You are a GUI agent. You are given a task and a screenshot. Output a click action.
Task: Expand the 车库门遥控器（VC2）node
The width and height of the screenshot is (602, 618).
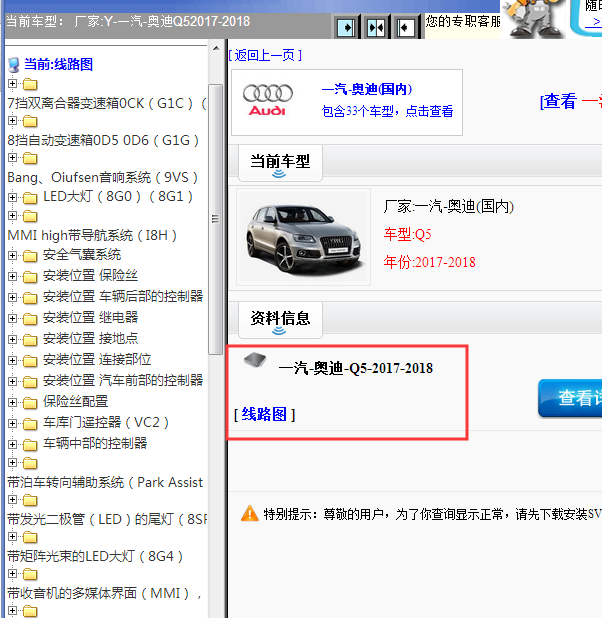(13, 423)
